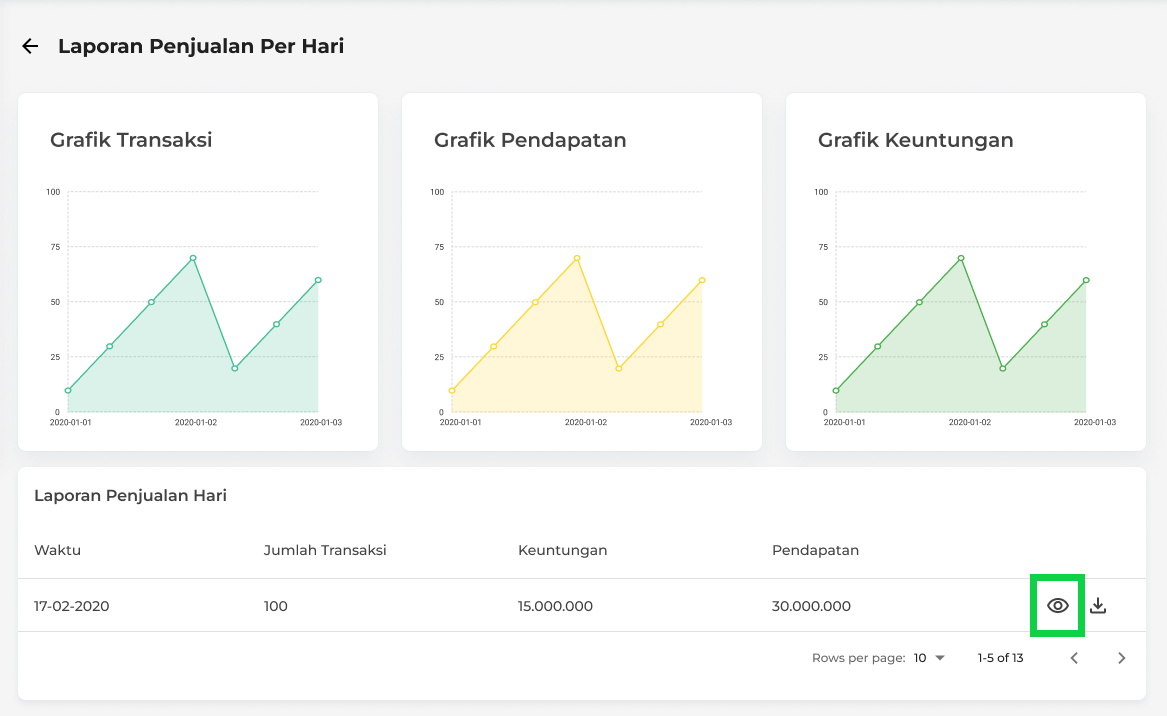
Task: Click the first data point in Grafik Pendapatan
Action: [452, 390]
